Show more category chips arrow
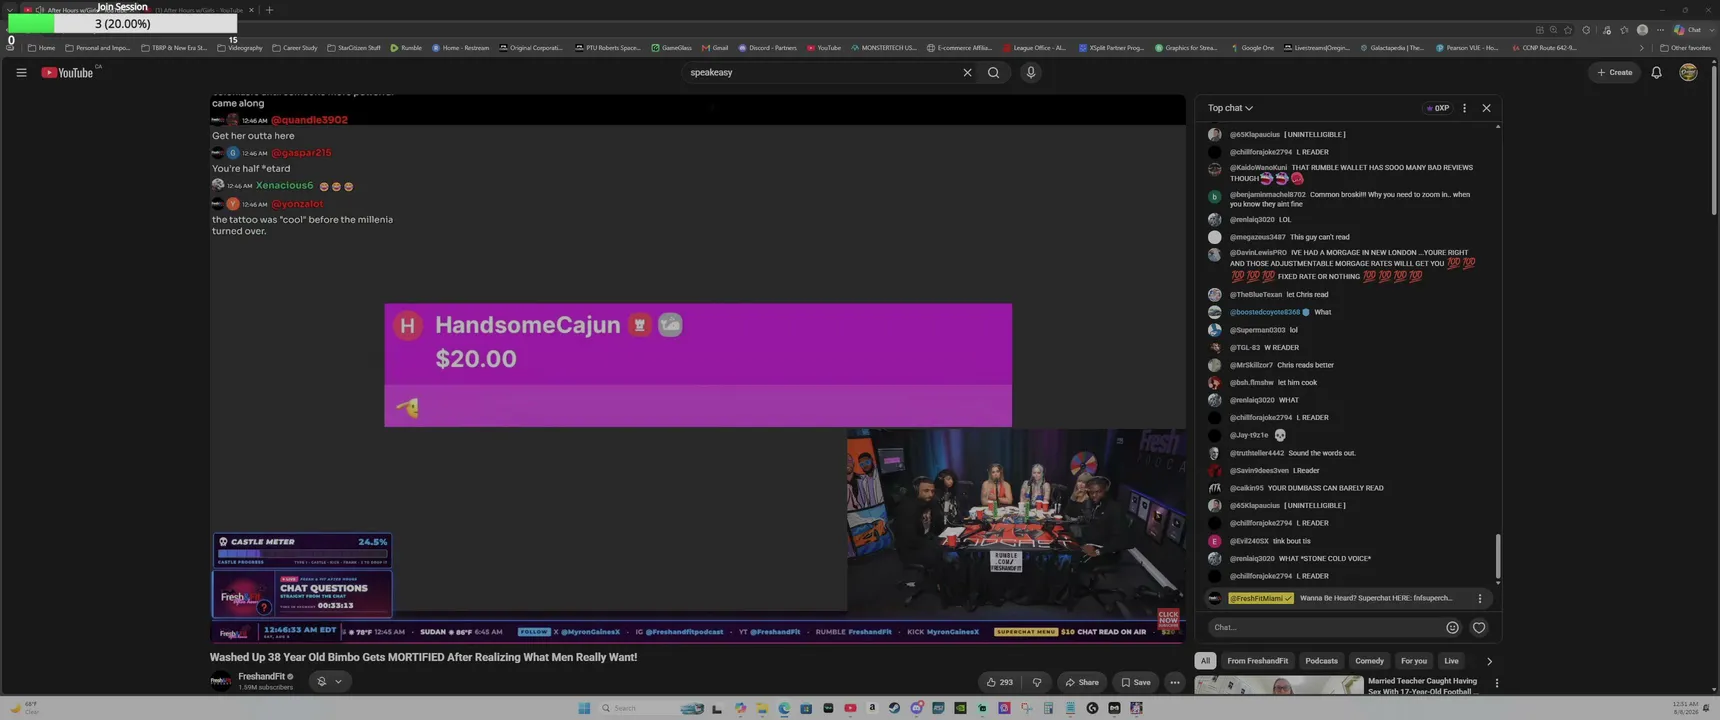This screenshot has width=1720, height=720. [x=1489, y=661]
